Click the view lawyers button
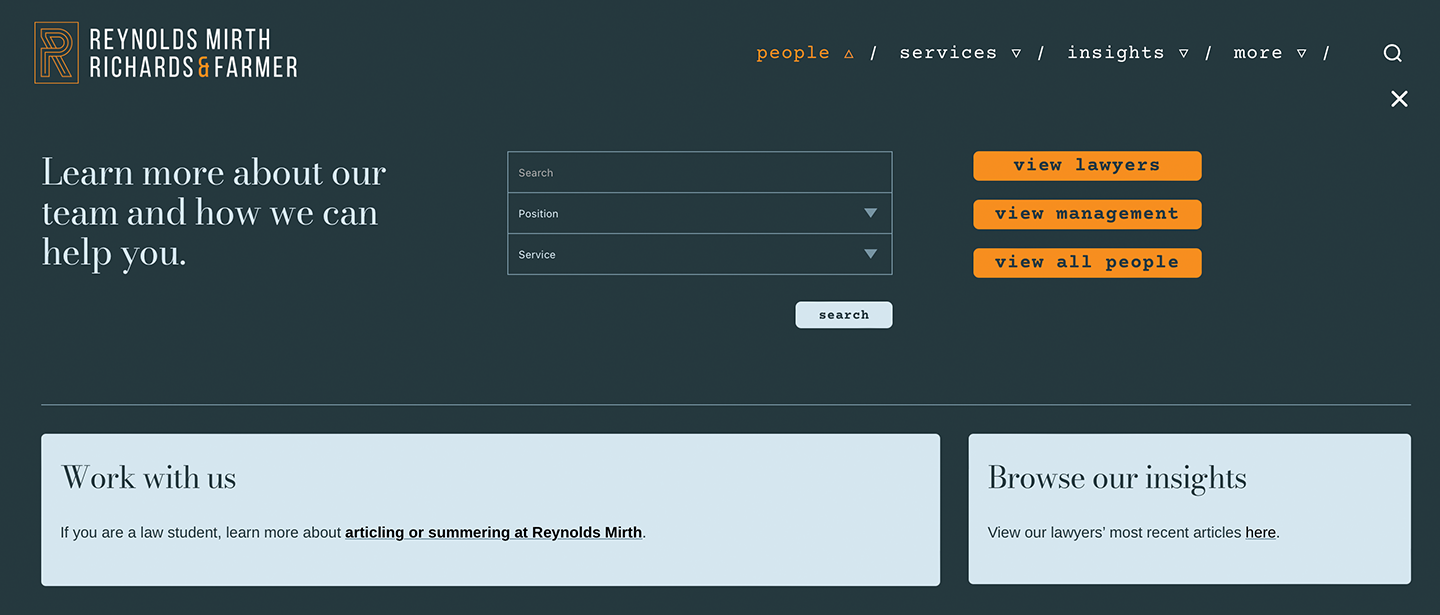Image resolution: width=1440 pixels, height=615 pixels. tap(1087, 166)
